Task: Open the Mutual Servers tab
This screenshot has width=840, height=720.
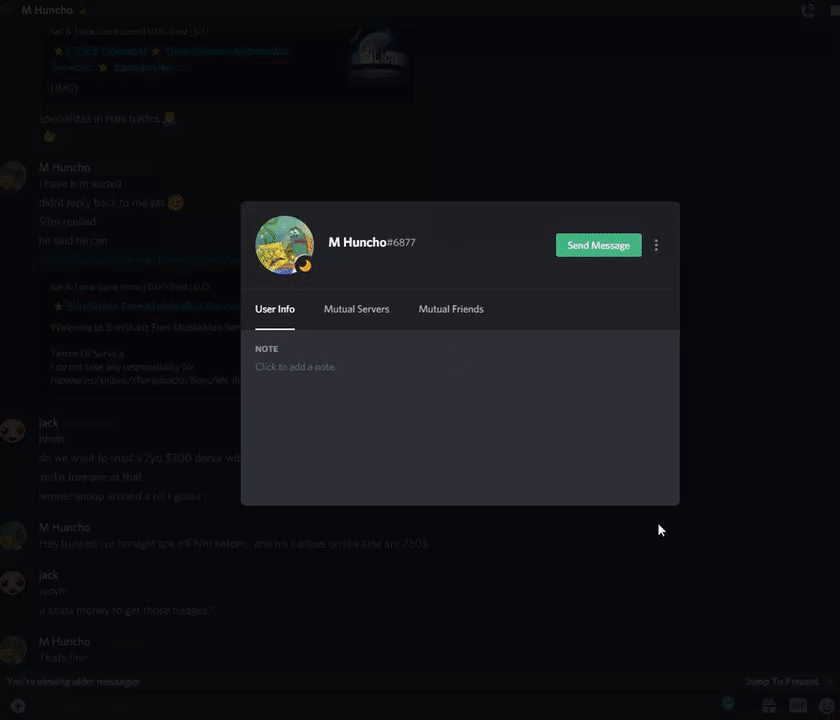Action: point(356,309)
